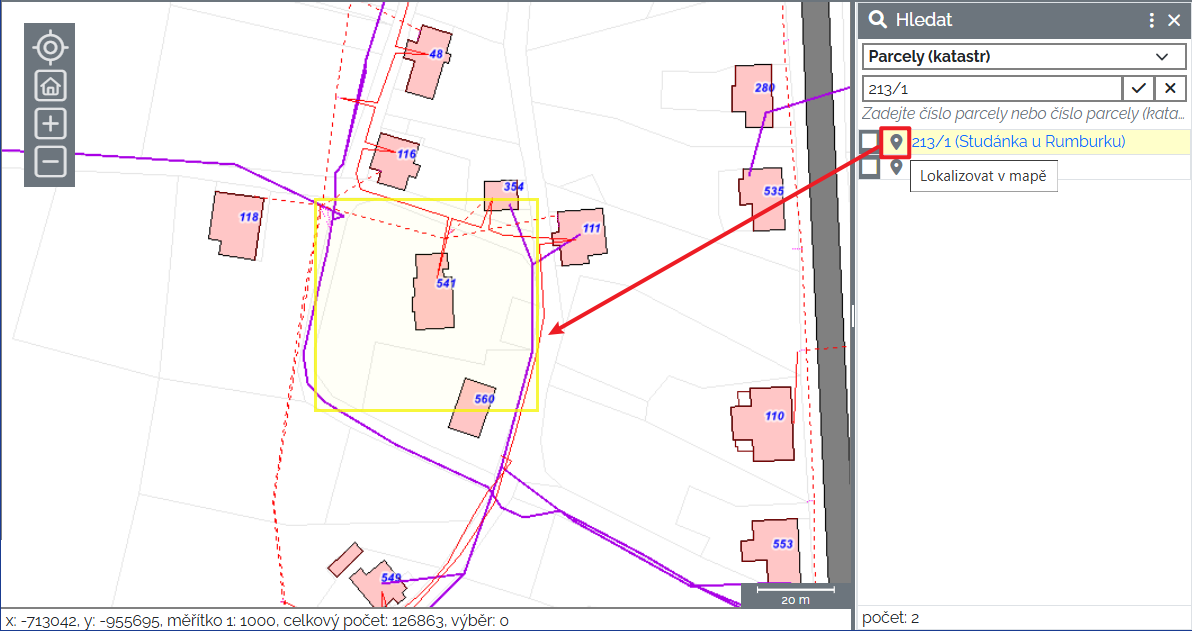Screen dimensions: 1192x631
Task: Click building 541 on the map
Action: (x=436, y=292)
